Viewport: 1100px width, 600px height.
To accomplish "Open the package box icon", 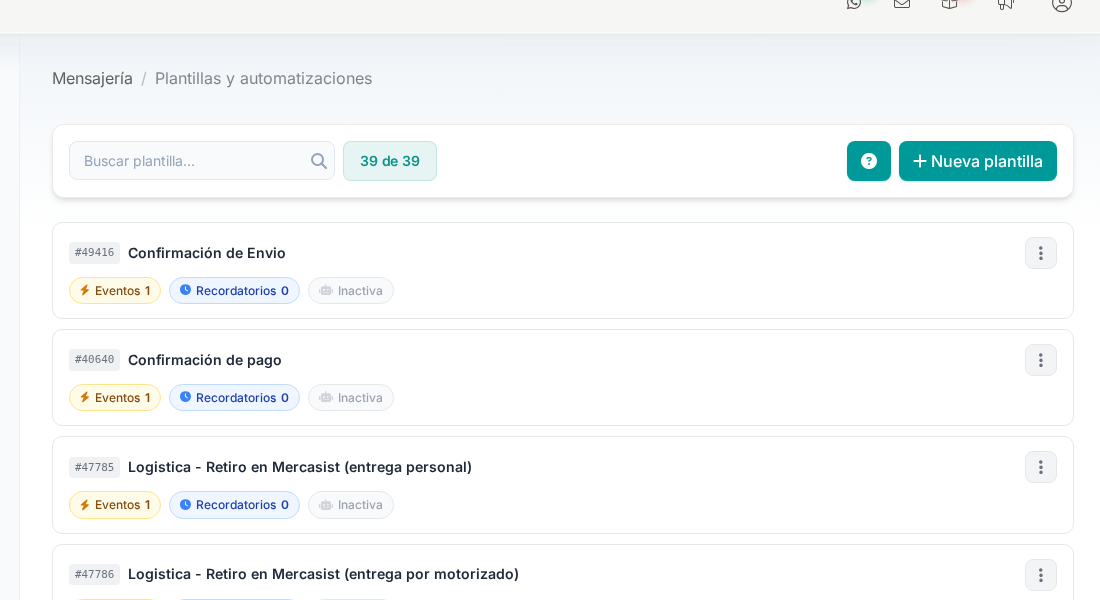I will click(x=950, y=4).
